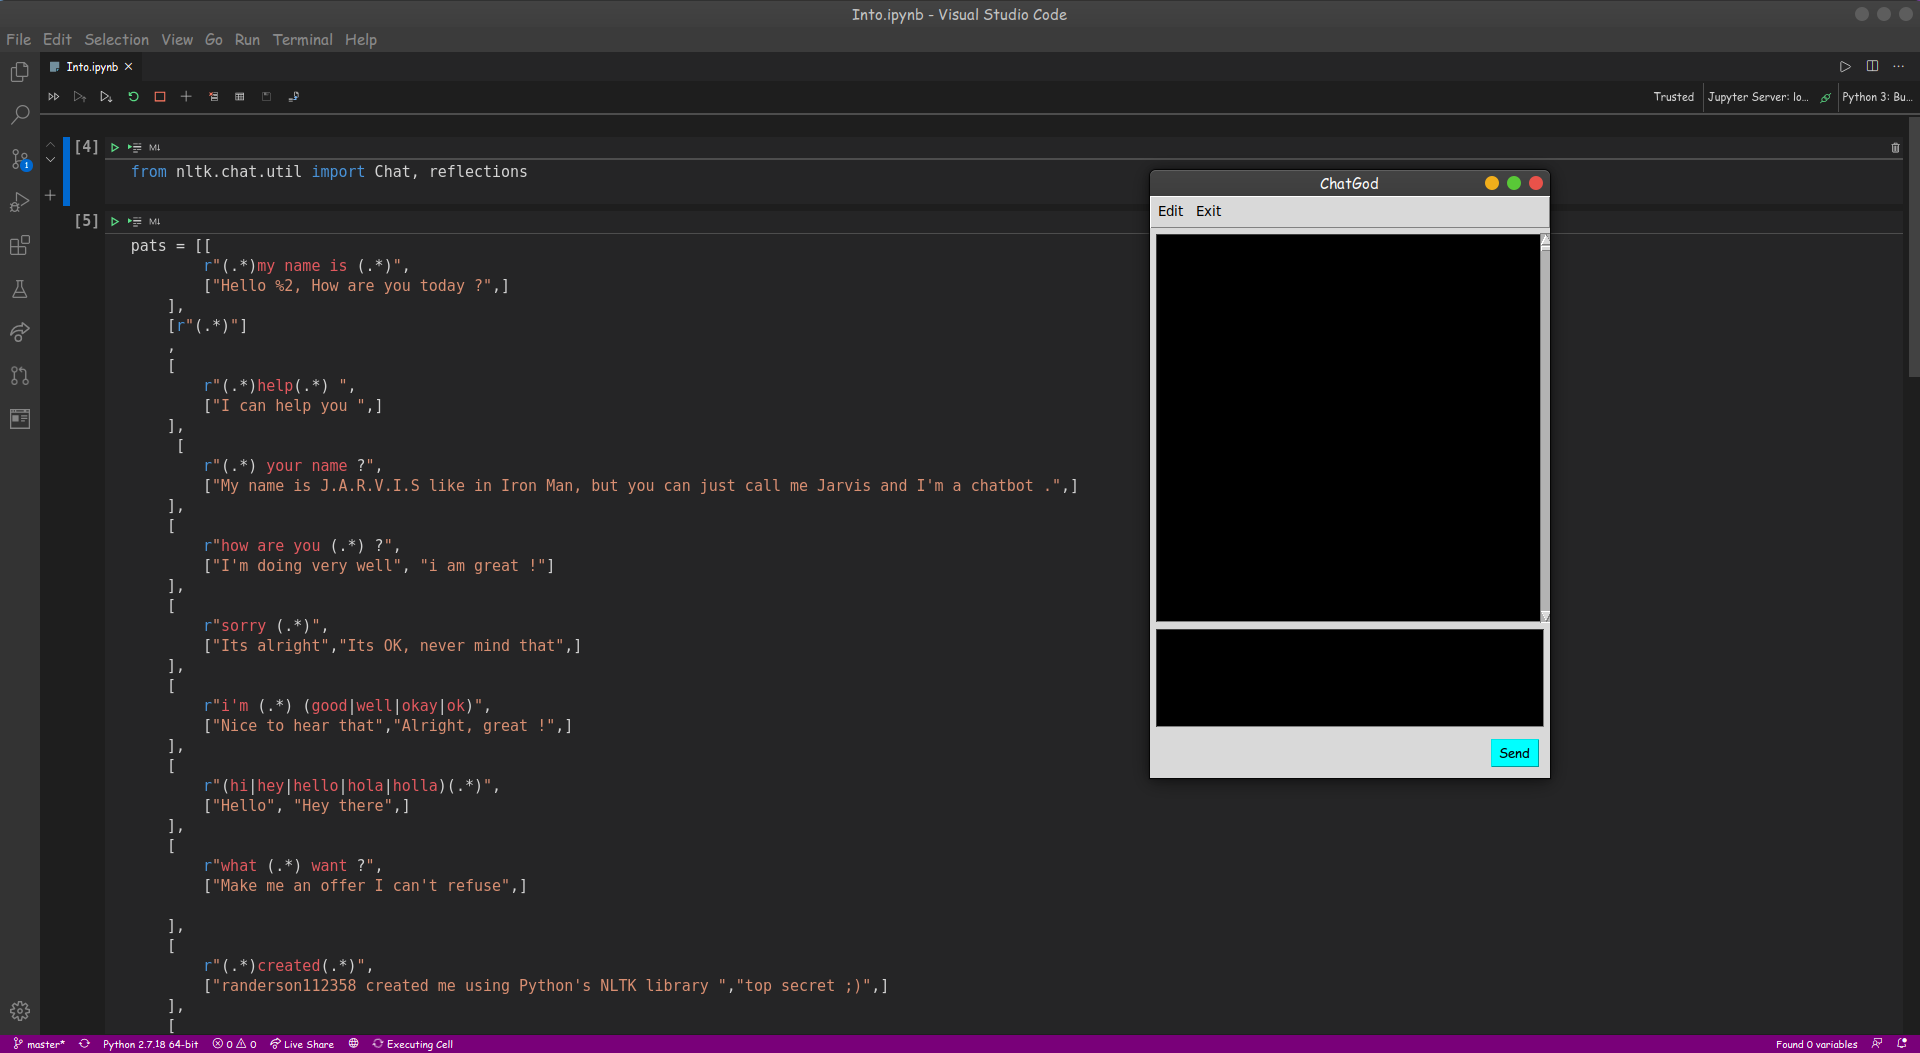Open the Terminal menu
Viewport: 1920px width, 1053px height.
[303, 40]
